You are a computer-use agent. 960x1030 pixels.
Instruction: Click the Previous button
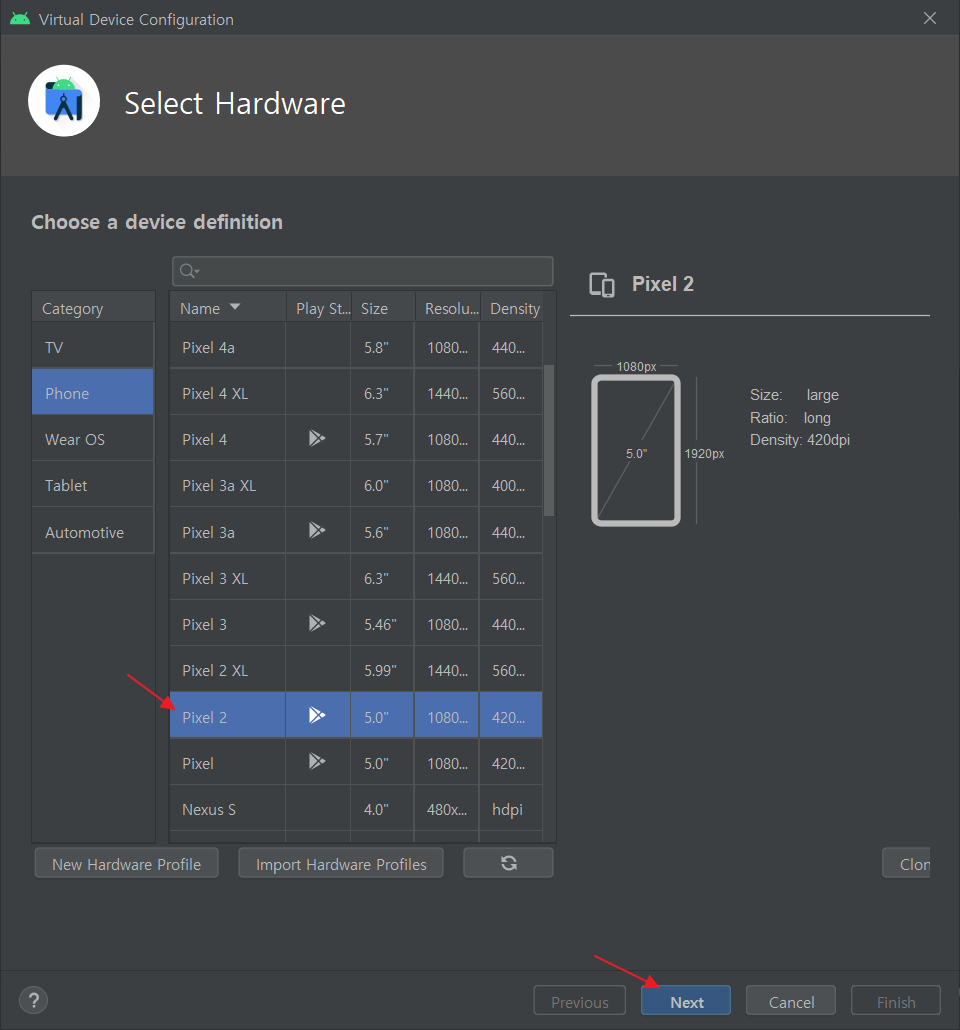click(x=580, y=1001)
